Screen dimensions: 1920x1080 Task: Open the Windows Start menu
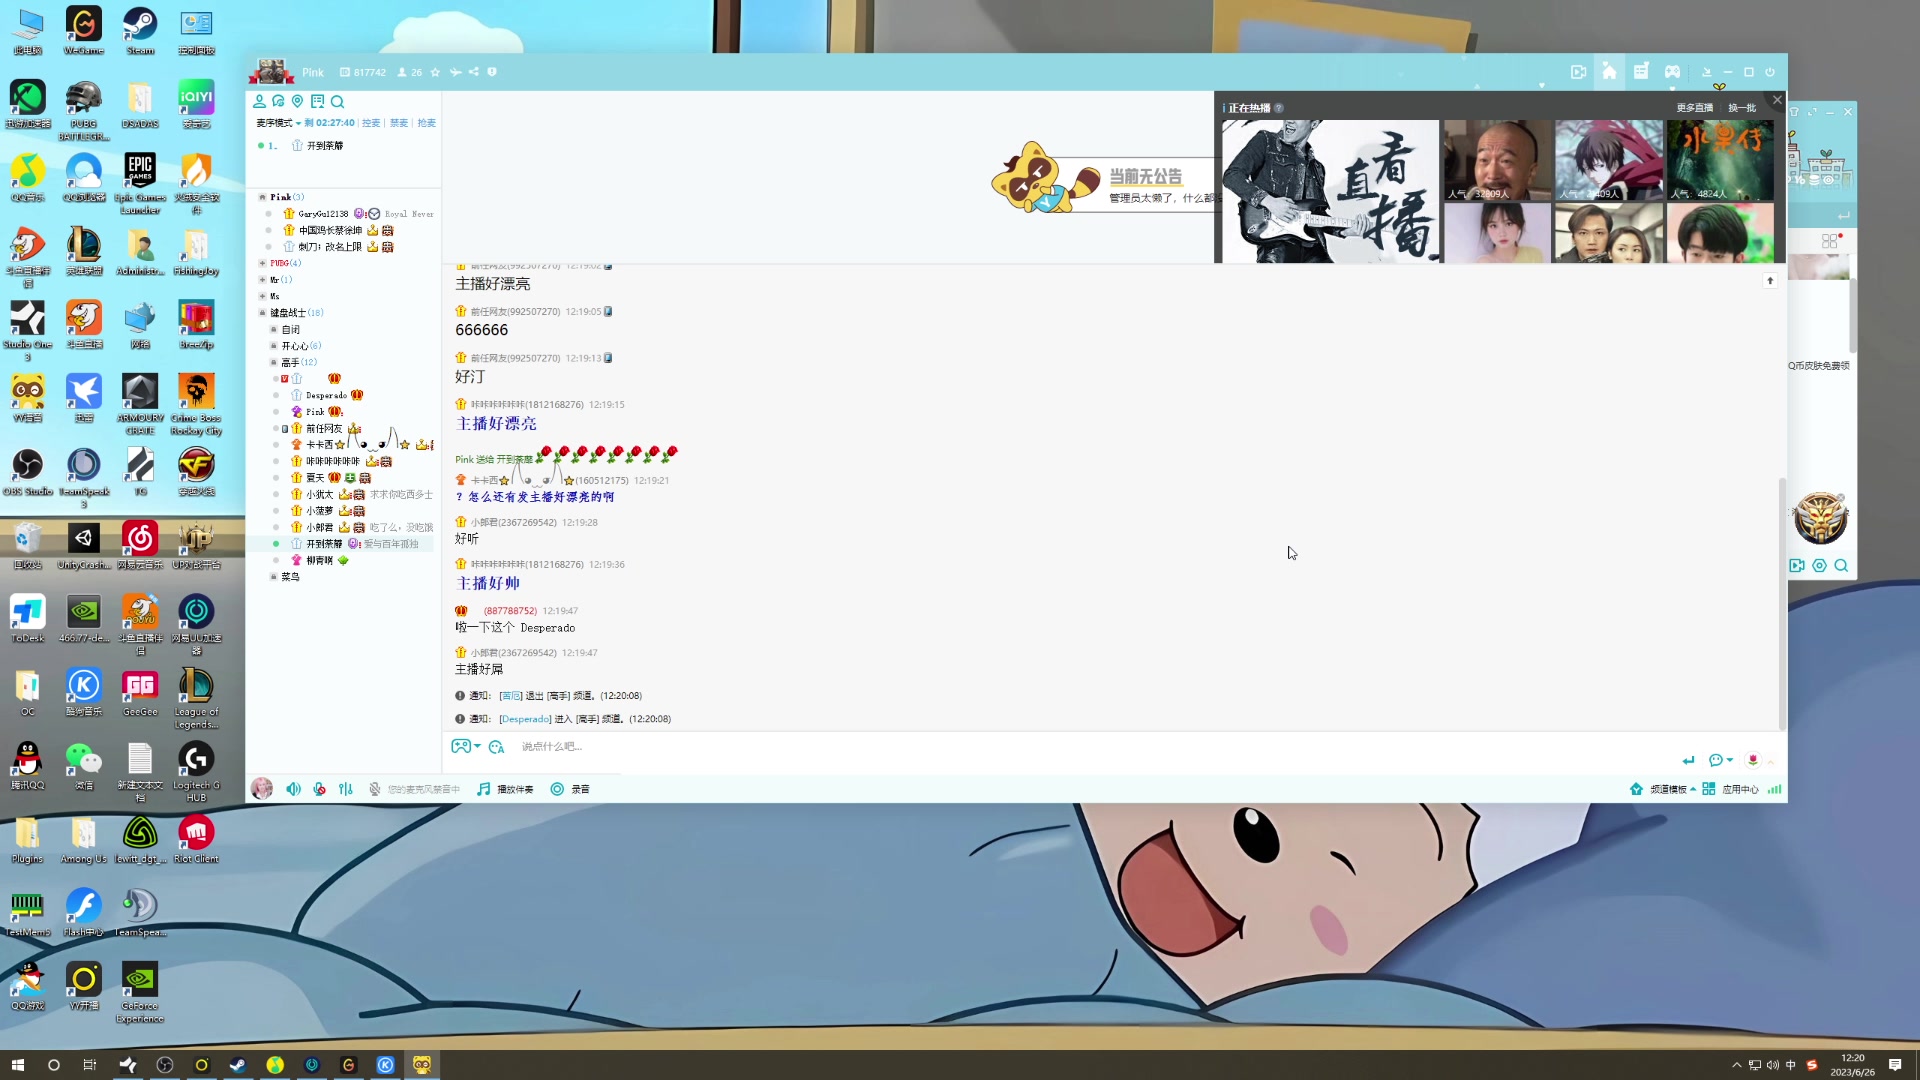click(x=17, y=1065)
